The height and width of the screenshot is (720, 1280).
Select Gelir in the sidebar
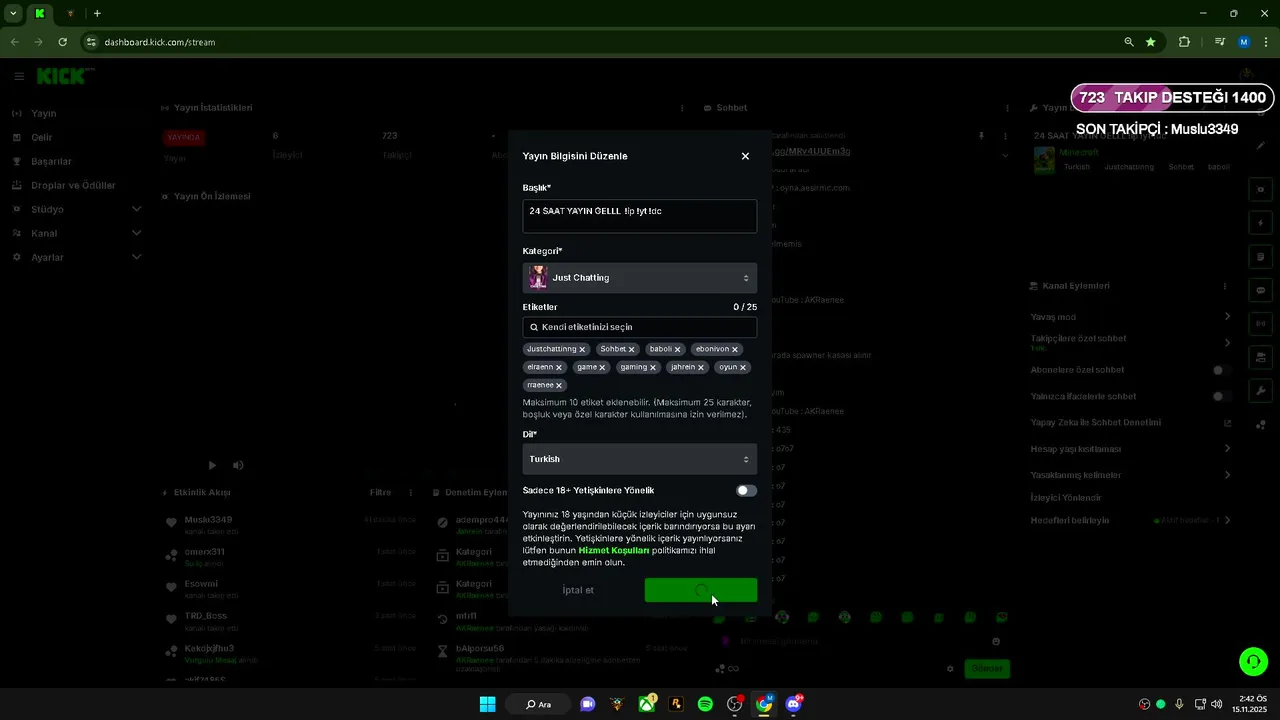coord(41,138)
